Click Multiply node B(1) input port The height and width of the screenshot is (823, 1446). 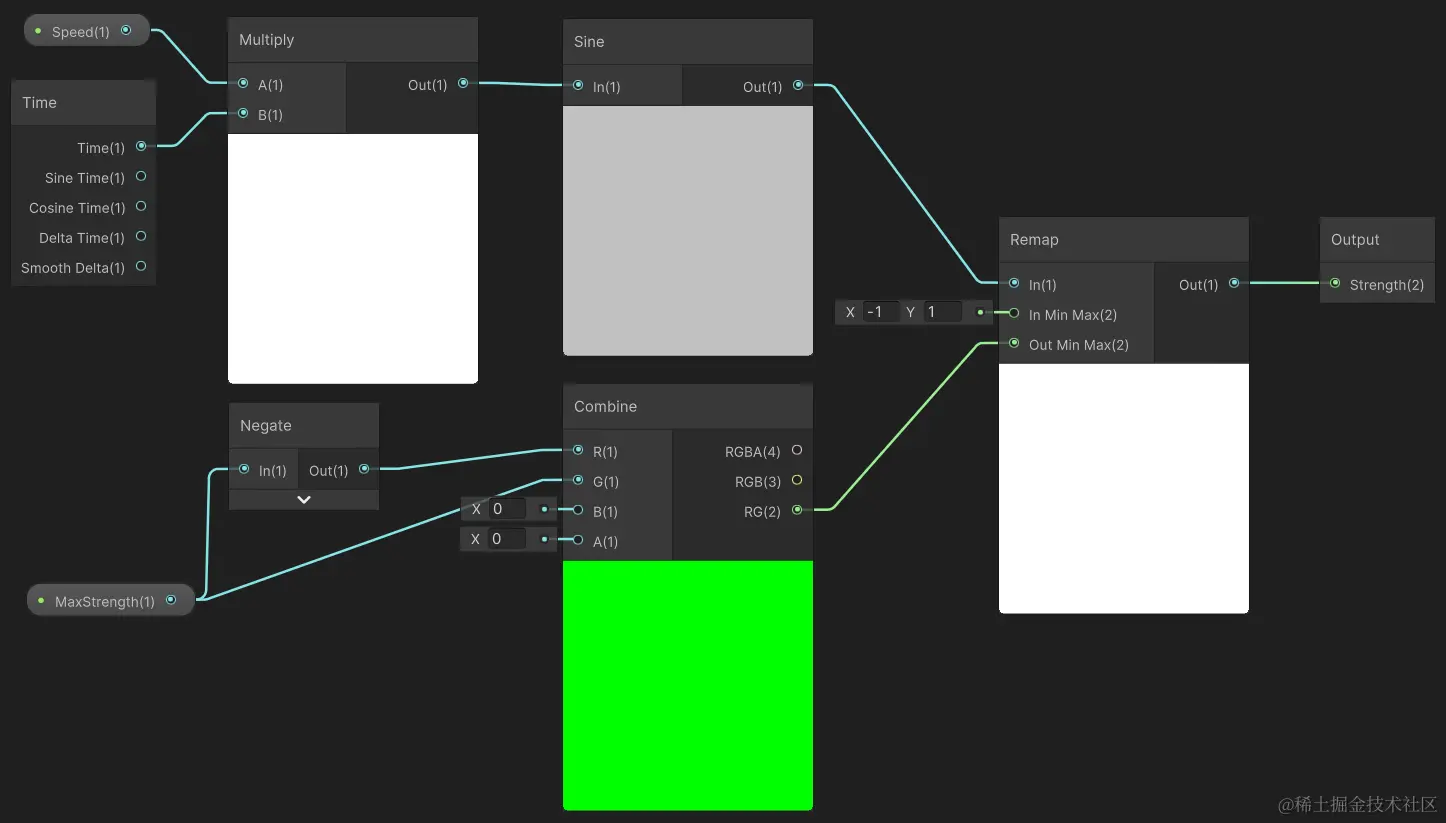(x=243, y=114)
